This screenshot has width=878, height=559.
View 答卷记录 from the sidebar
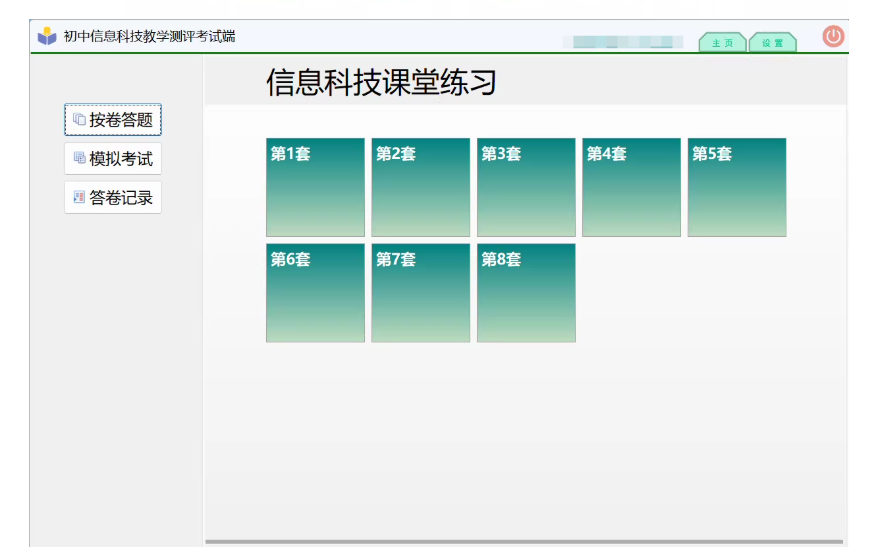coord(121,198)
